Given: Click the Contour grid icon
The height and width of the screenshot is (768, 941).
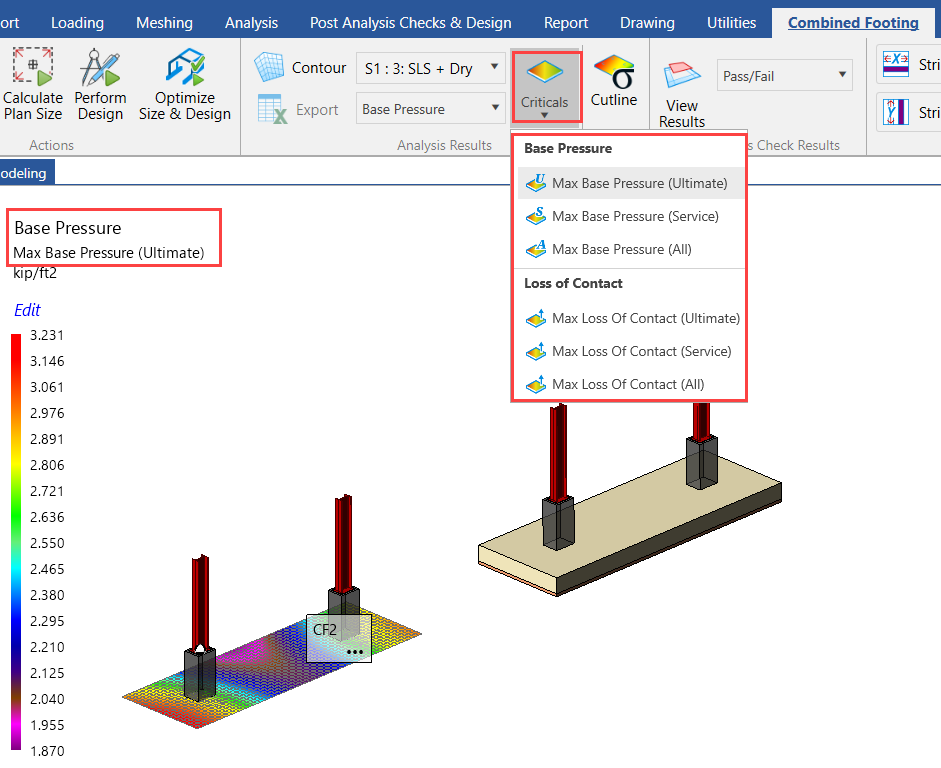Looking at the screenshot, I should click(269, 67).
